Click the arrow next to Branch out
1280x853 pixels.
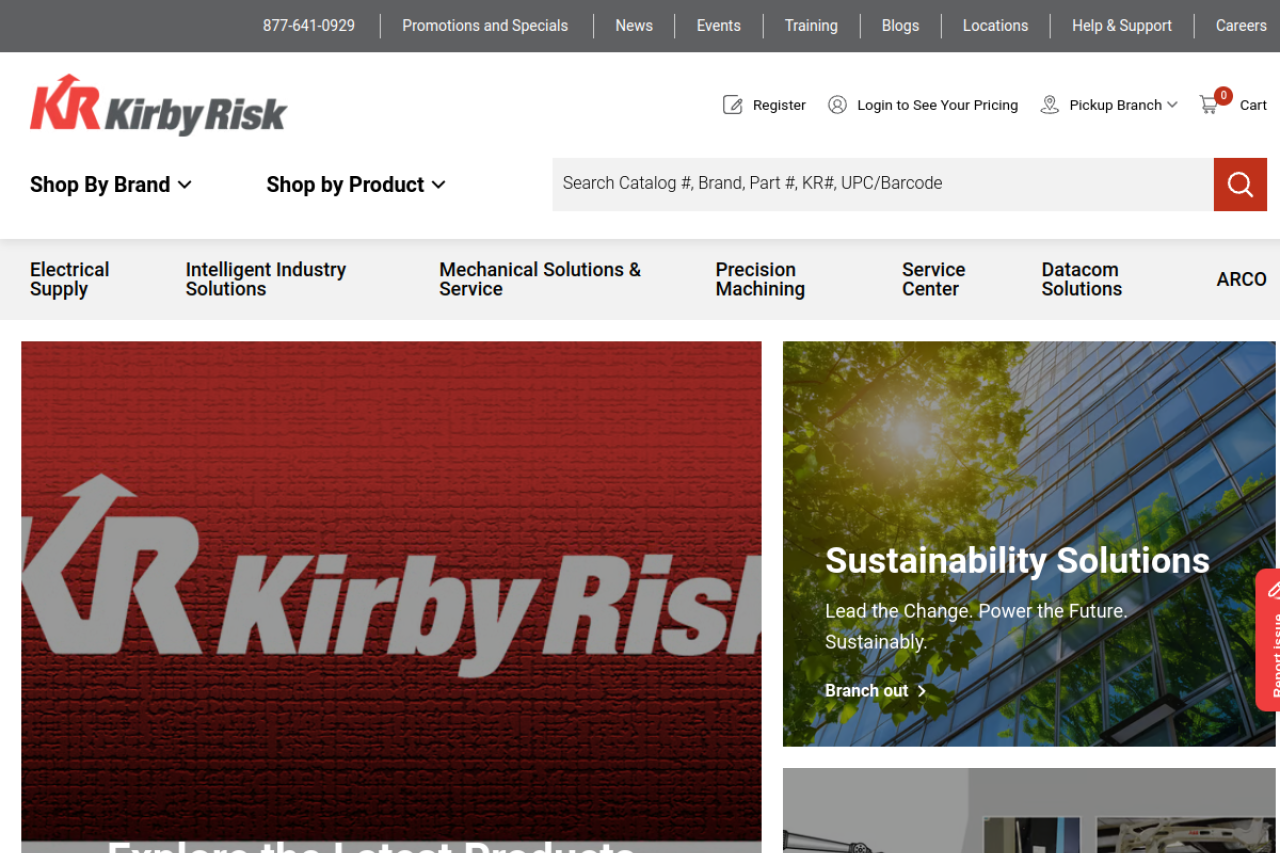click(922, 691)
